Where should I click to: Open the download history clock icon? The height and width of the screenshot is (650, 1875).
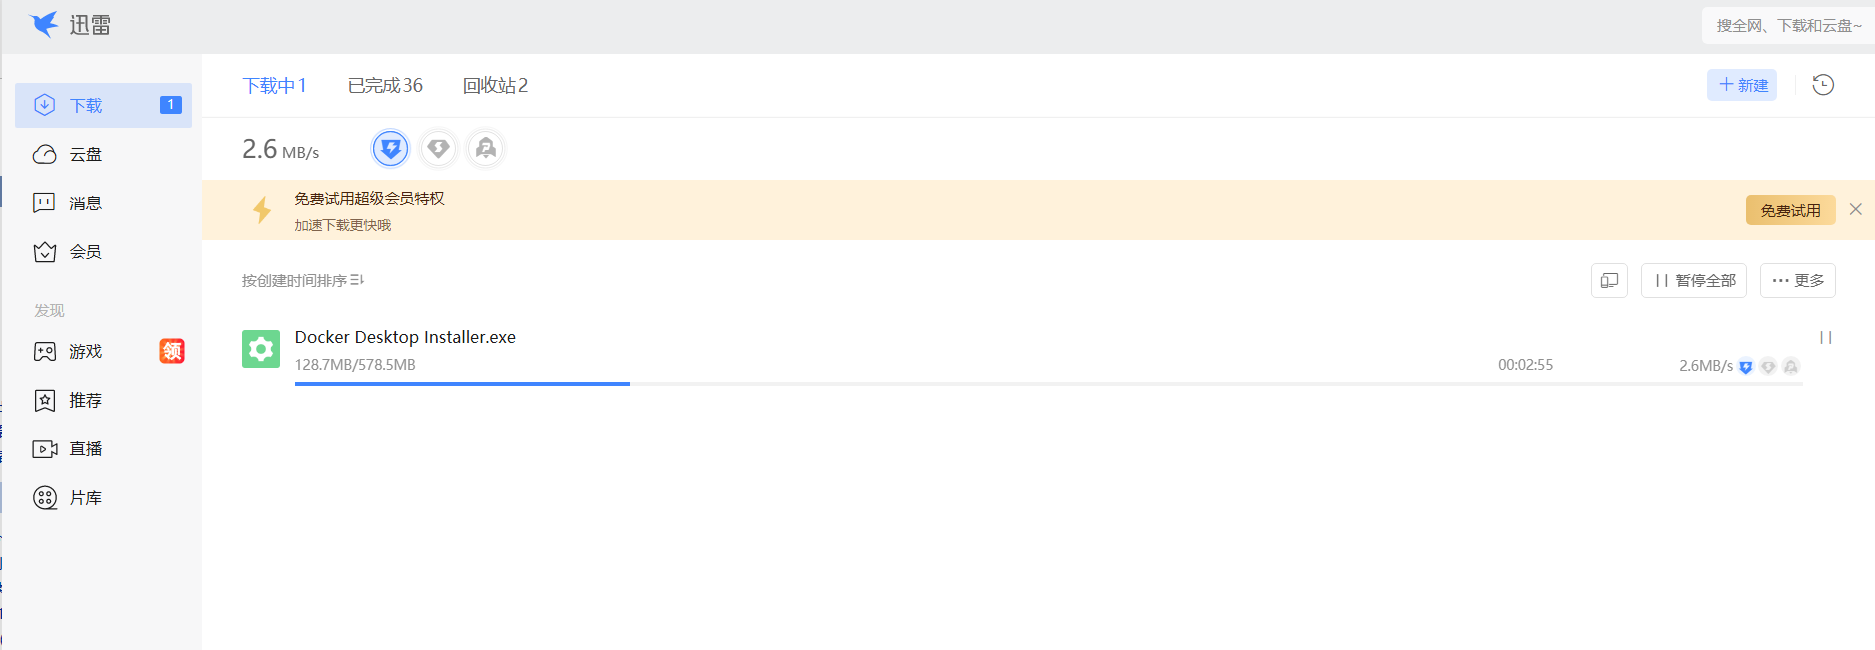click(x=1823, y=85)
